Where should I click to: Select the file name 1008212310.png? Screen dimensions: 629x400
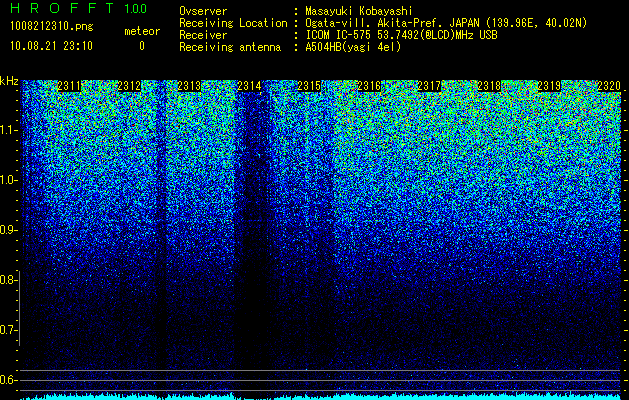tap(52, 27)
